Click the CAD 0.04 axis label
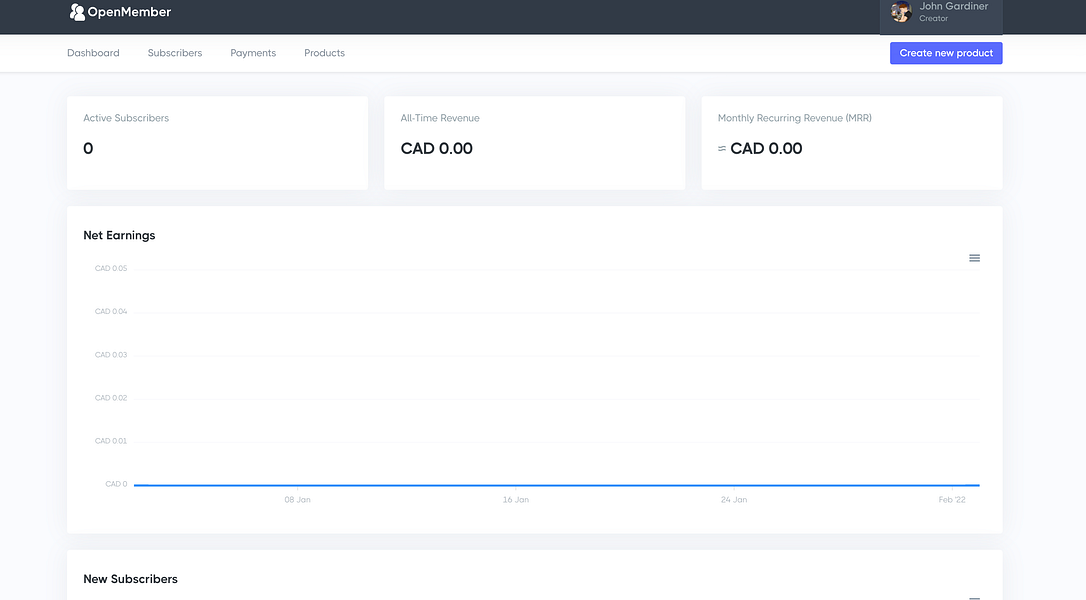The image size is (1086, 600). pos(111,311)
